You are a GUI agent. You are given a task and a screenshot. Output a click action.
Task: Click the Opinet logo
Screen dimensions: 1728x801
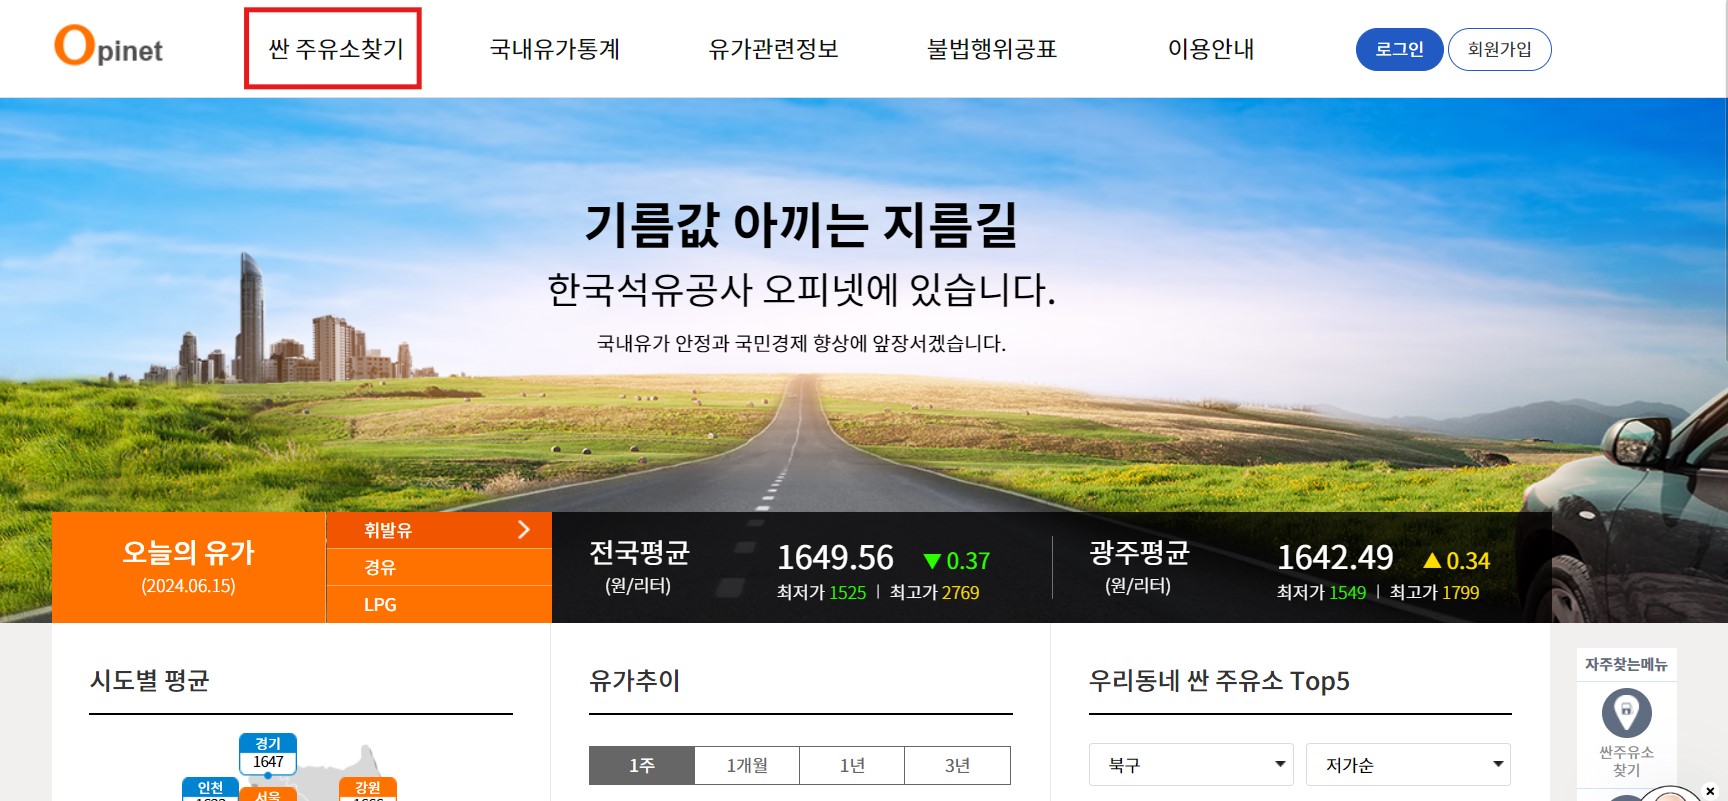point(108,46)
